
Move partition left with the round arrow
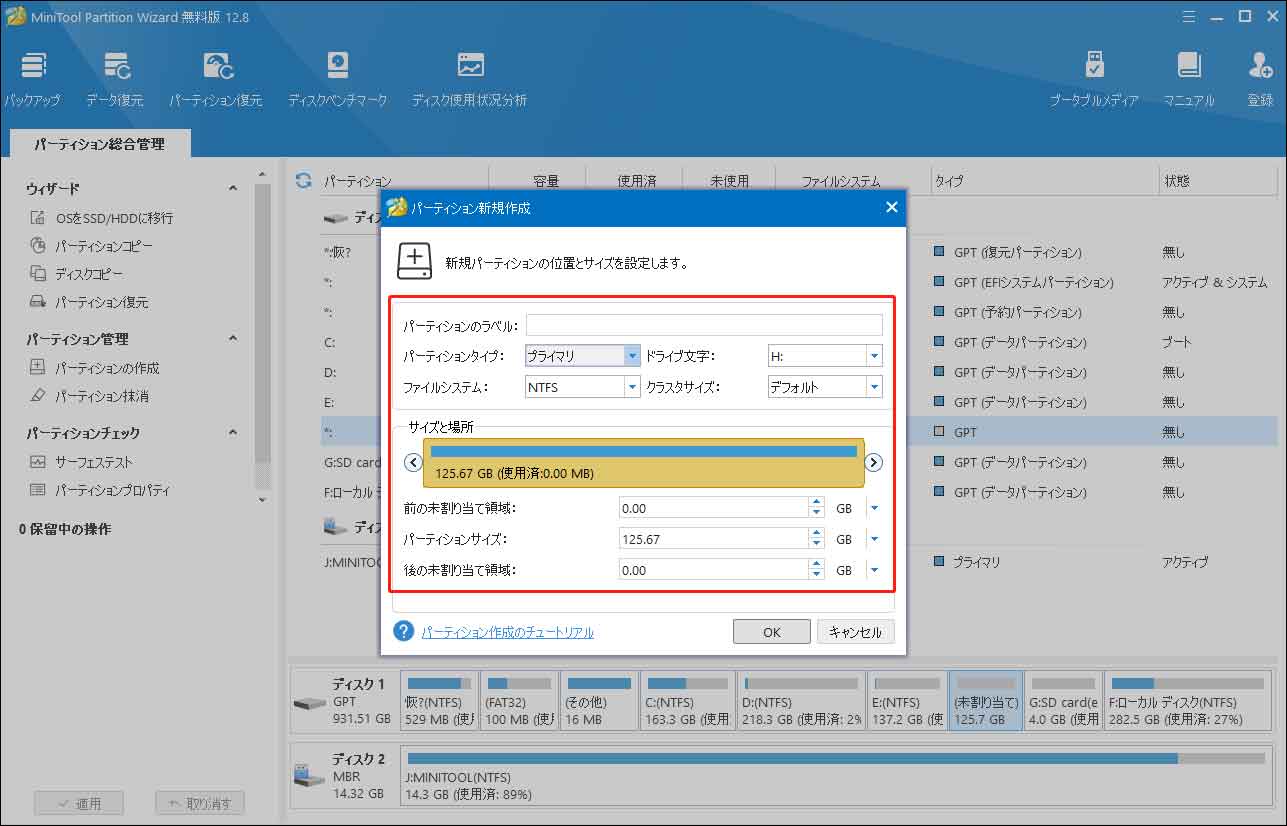(412, 462)
